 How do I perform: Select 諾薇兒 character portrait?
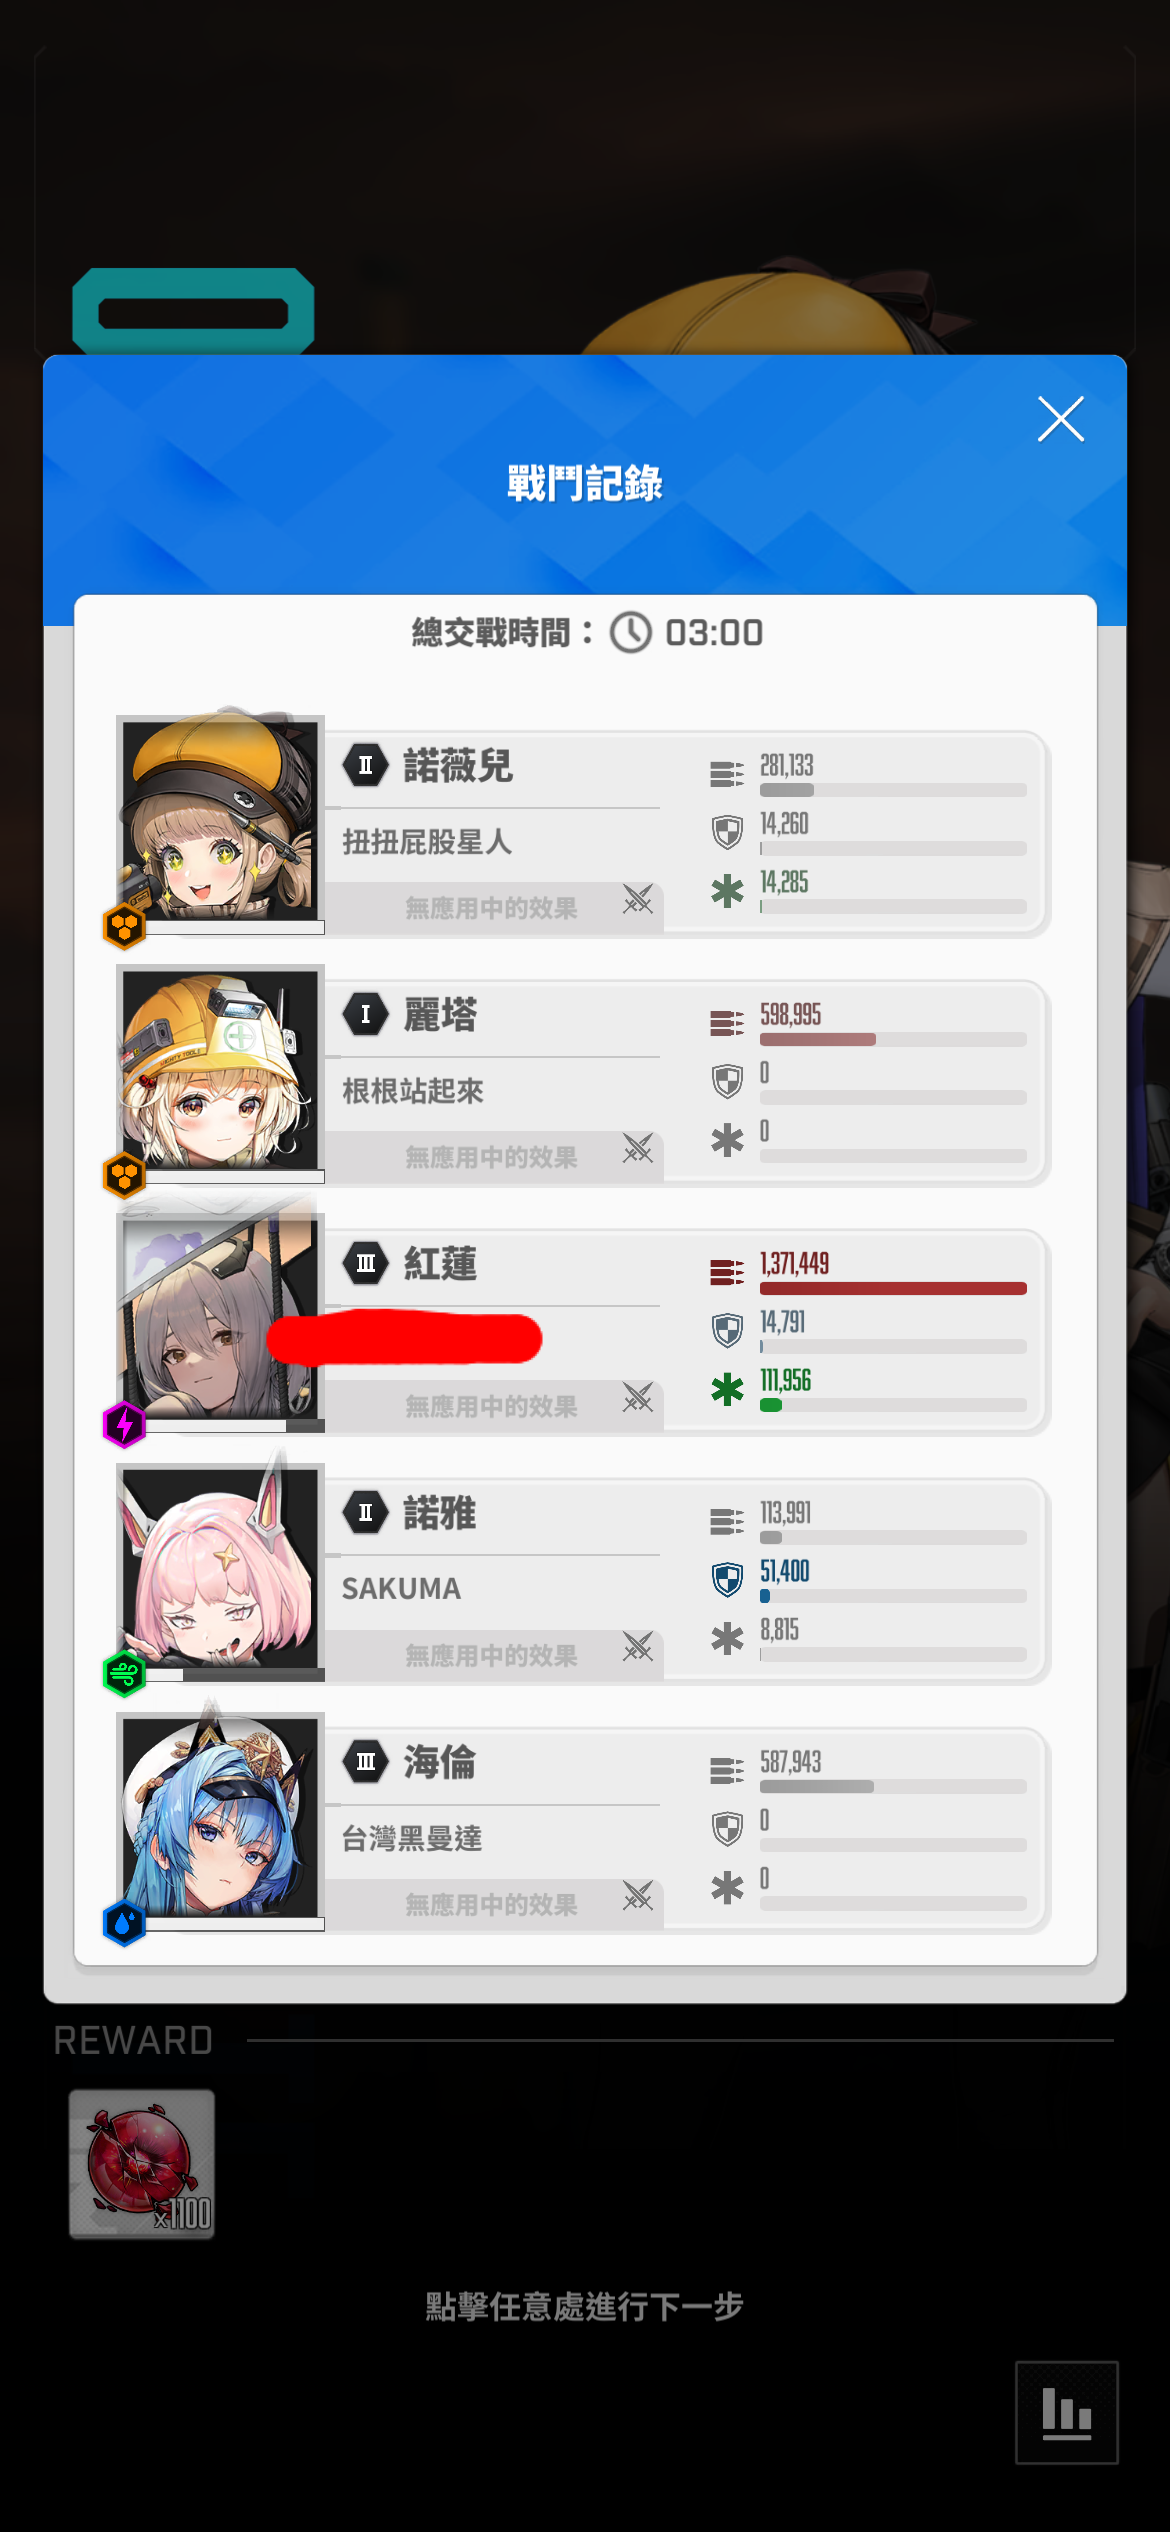coord(220,818)
